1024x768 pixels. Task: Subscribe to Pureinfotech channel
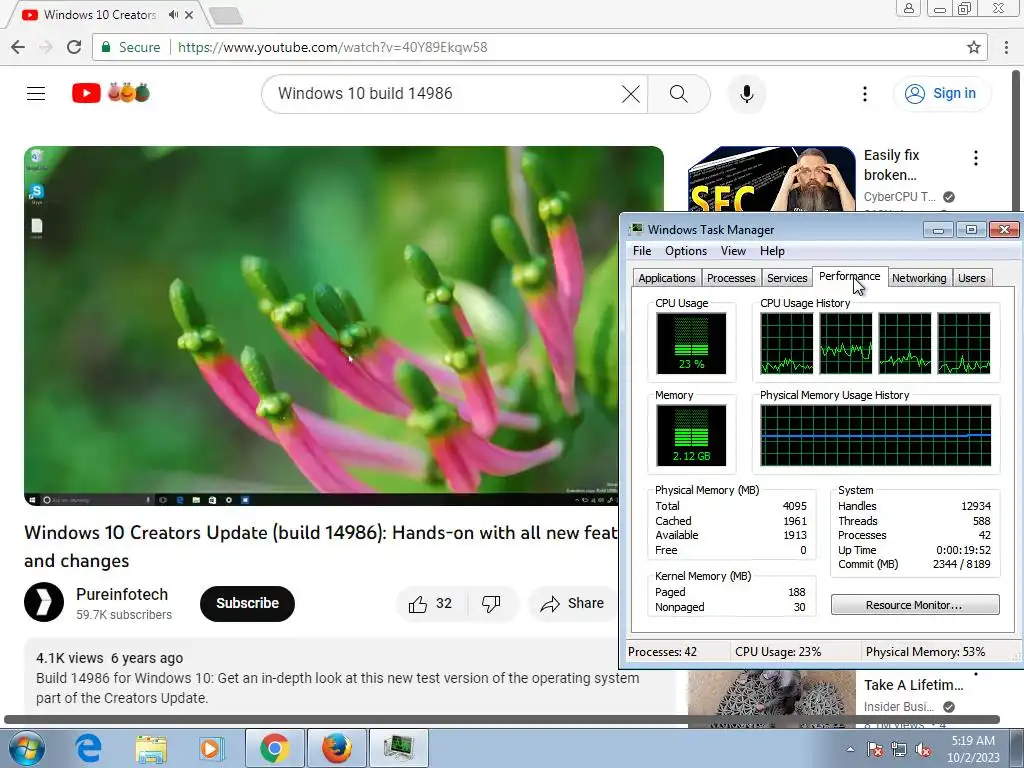coord(248,603)
